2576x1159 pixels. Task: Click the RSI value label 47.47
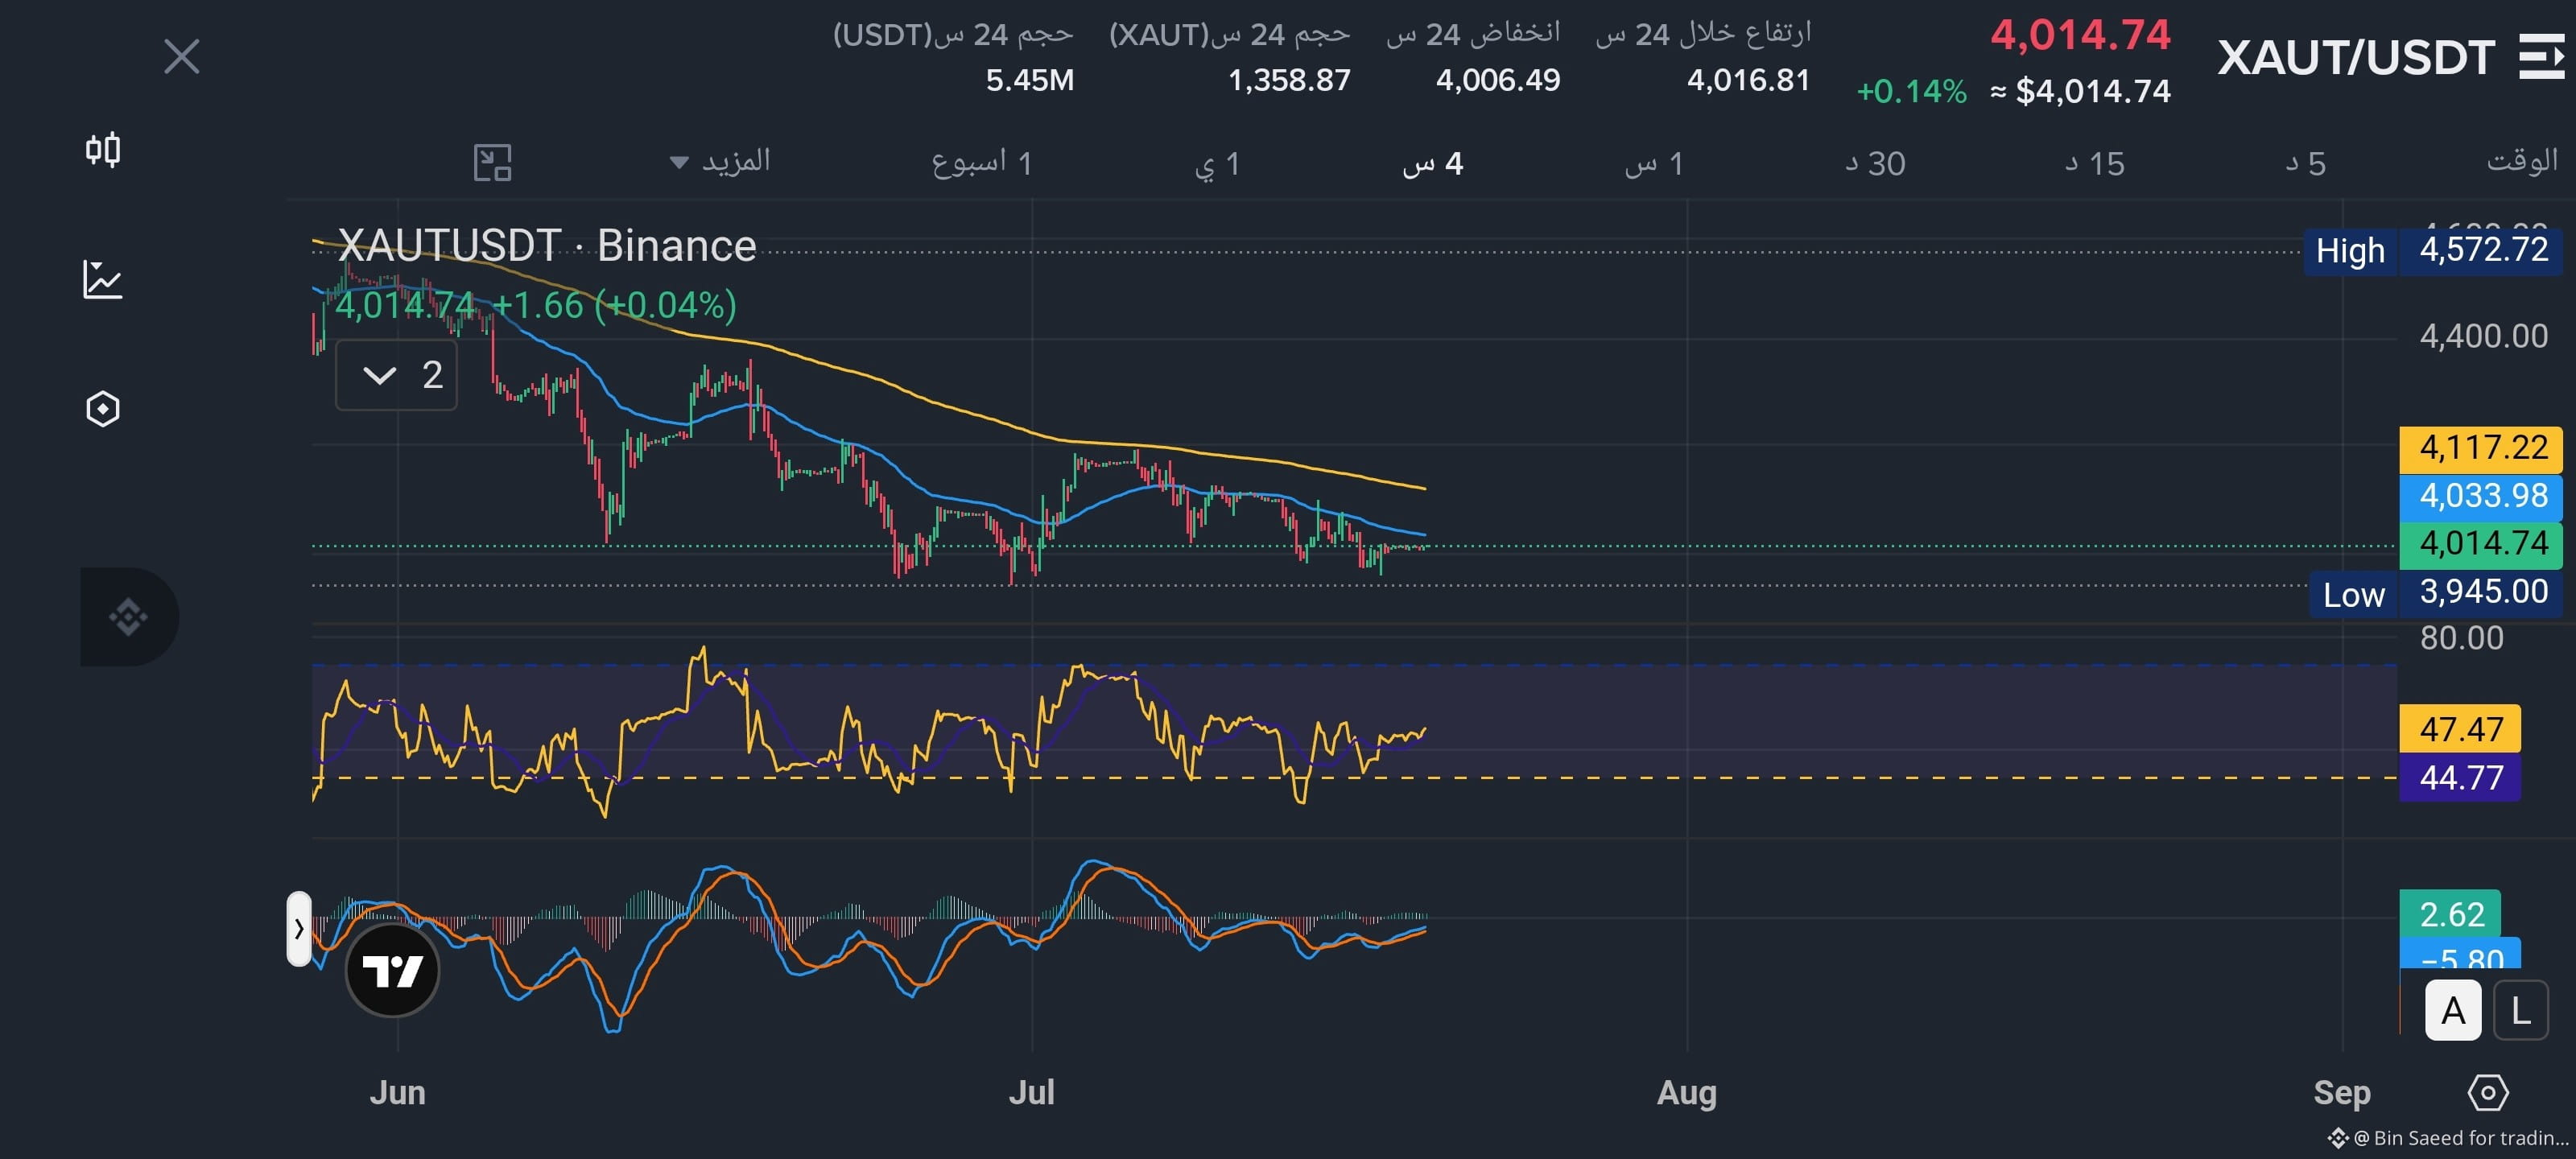2460,729
